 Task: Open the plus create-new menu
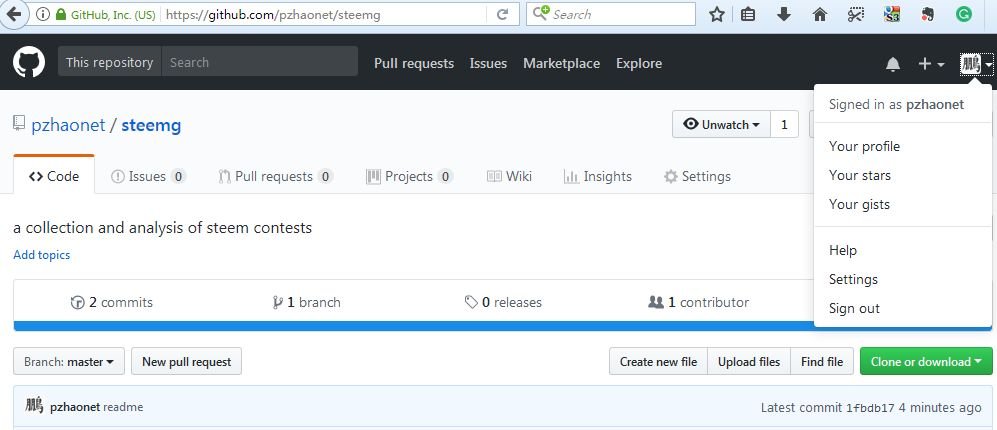(932, 64)
